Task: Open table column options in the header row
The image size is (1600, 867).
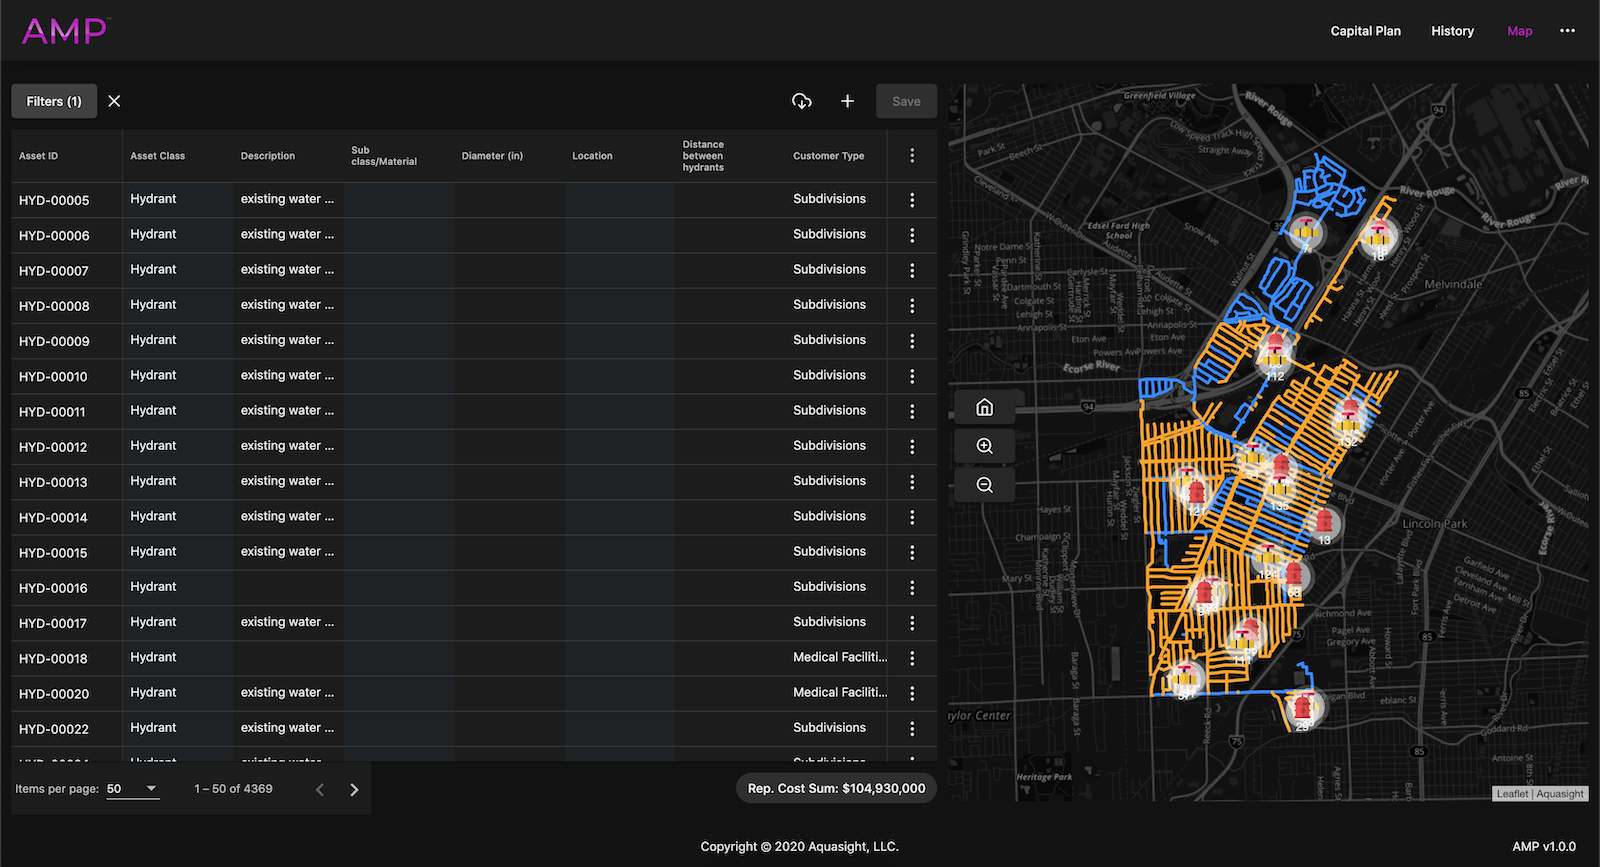Action: coord(912,156)
